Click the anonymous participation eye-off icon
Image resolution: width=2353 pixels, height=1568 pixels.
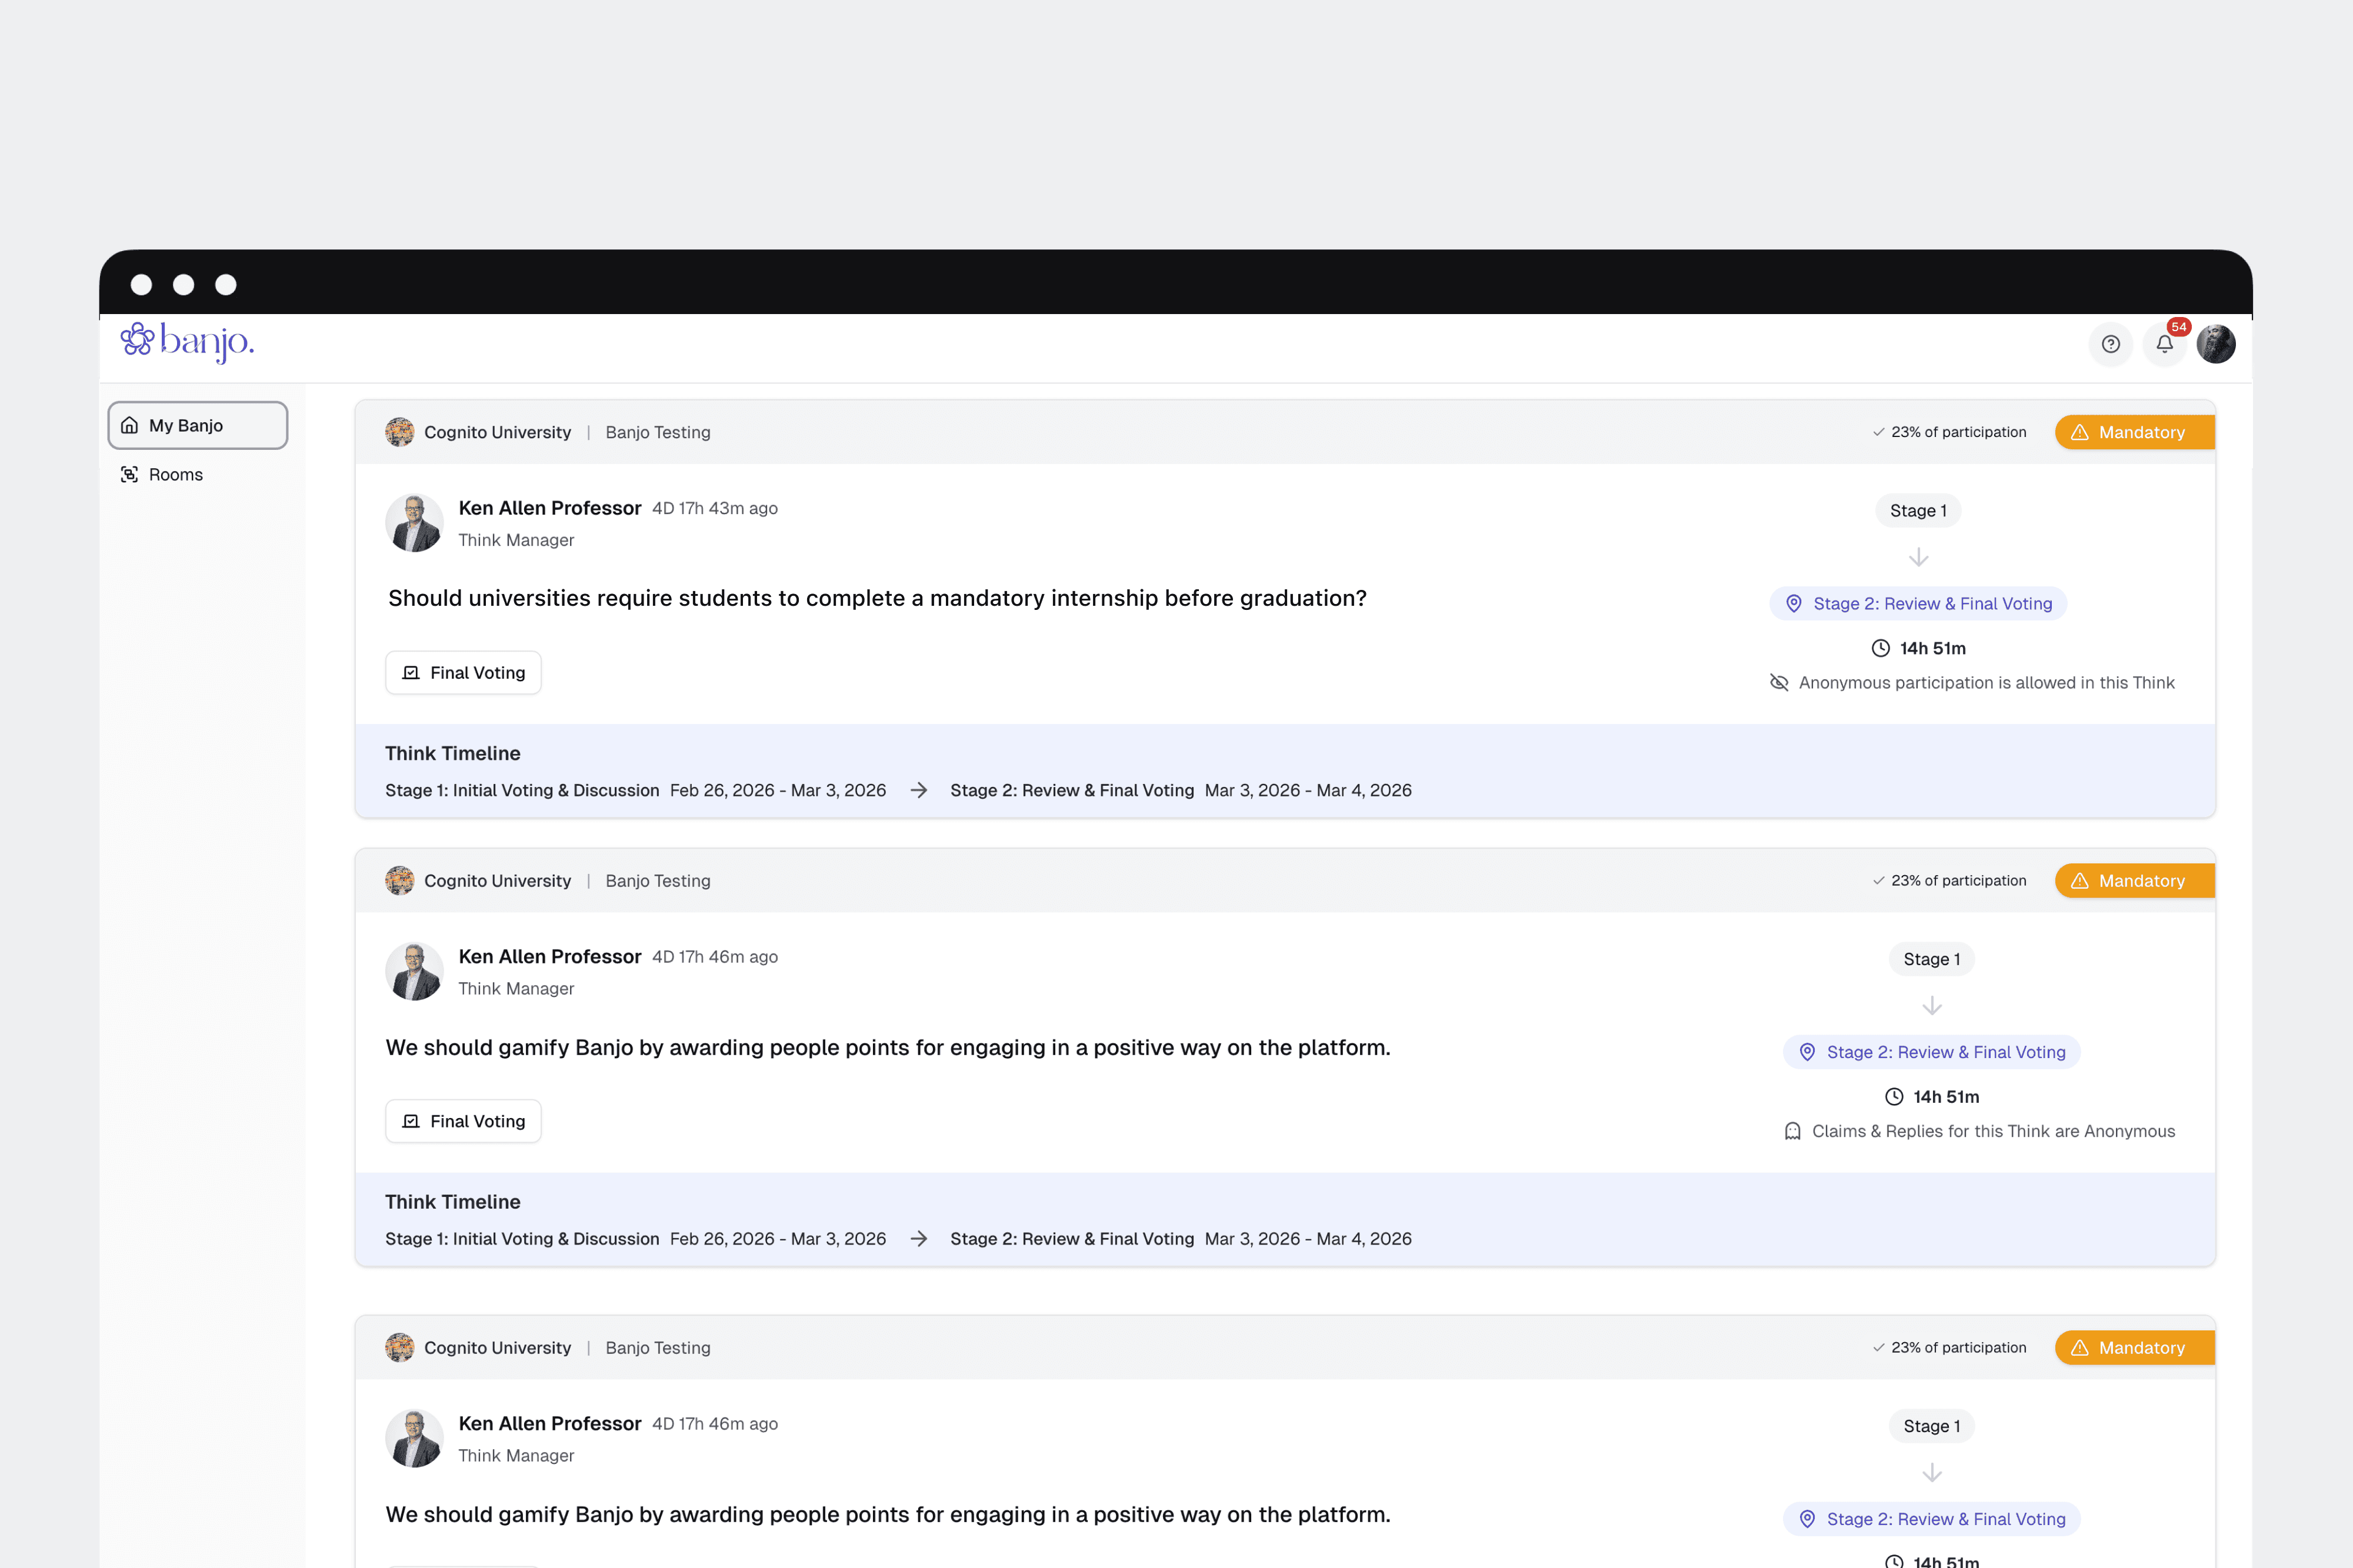[x=1779, y=682]
